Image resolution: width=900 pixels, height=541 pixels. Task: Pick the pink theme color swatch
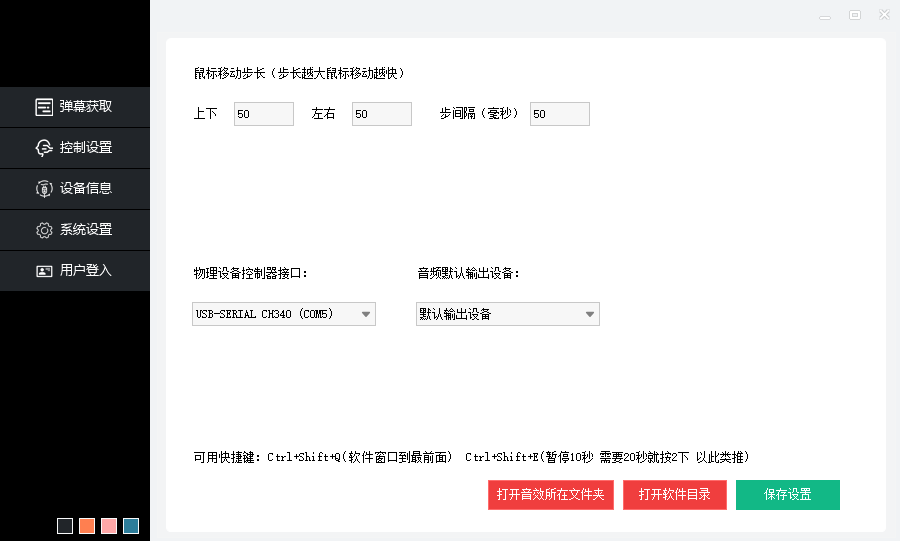(x=109, y=526)
